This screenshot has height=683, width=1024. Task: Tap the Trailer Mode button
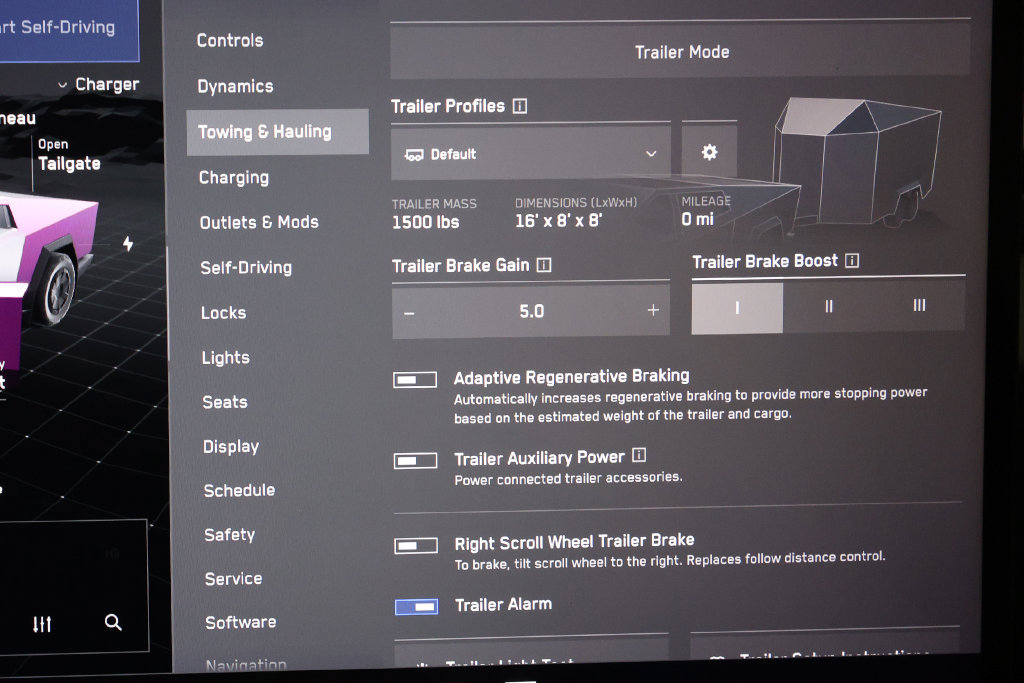(680, 52)
